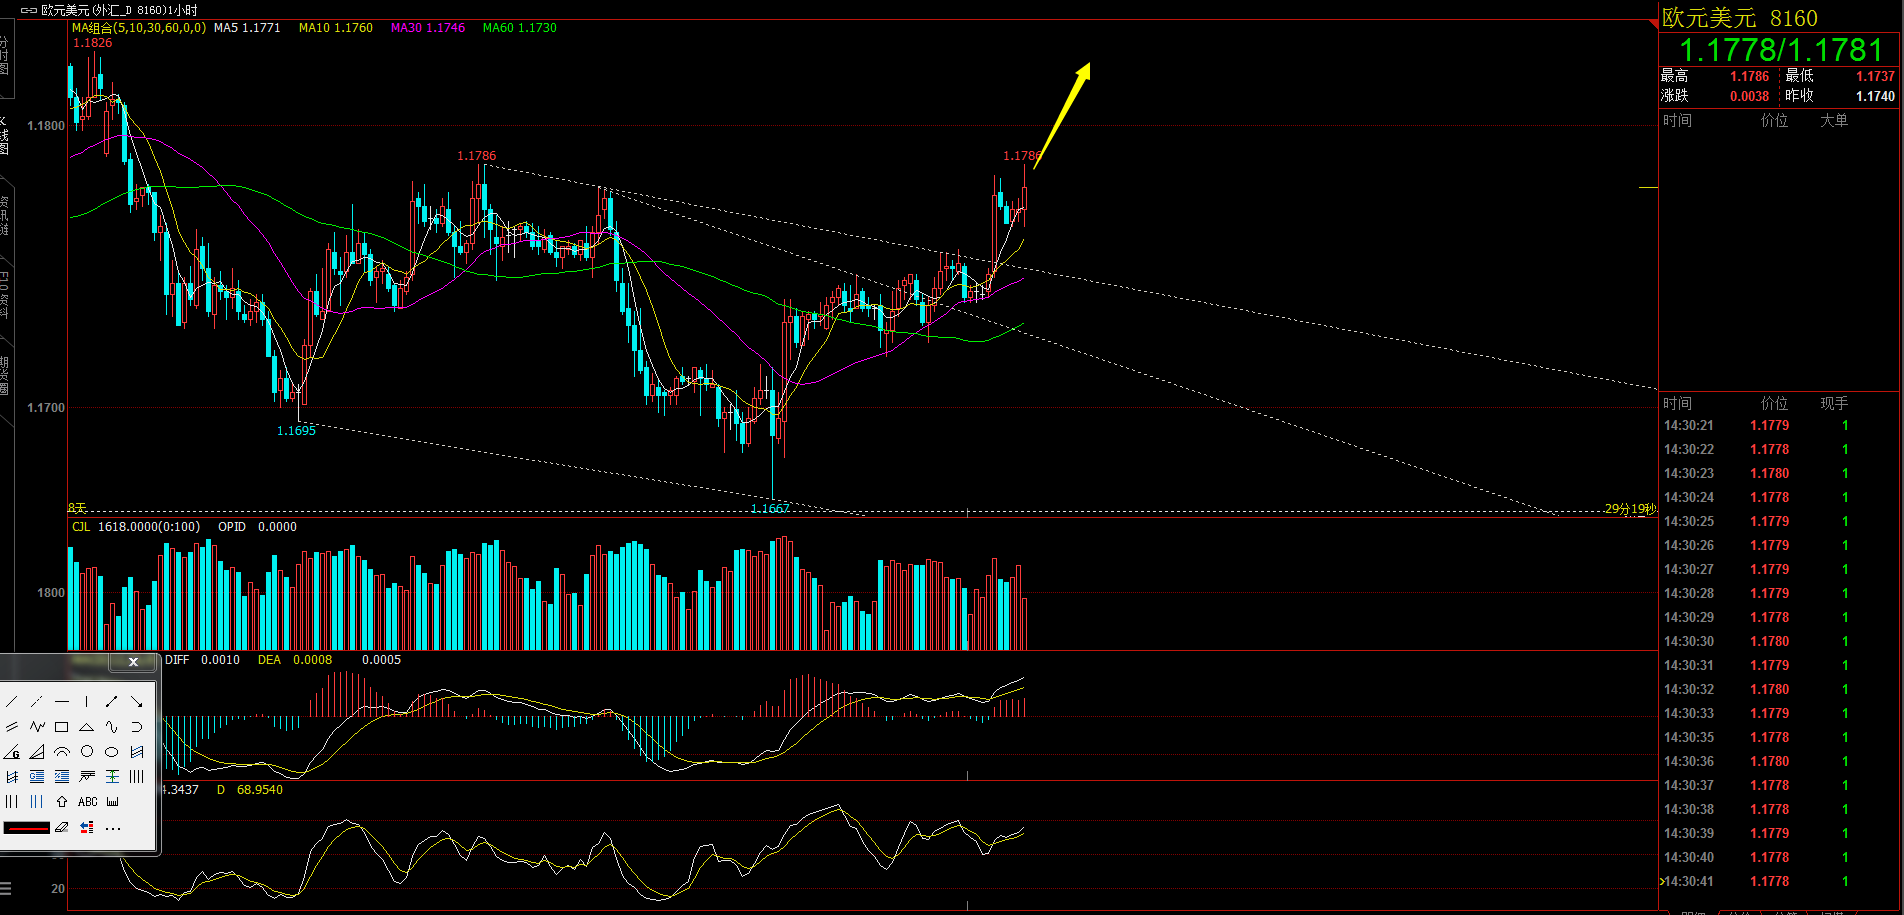Pick the parallel lines drawing tool
1904x915 pixels.
click(12, 727)
